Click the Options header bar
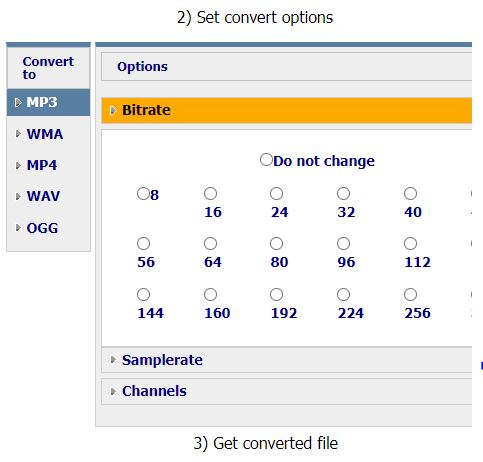Image resolution: width=483 pixels, height=462 pixels. [286, 66]
